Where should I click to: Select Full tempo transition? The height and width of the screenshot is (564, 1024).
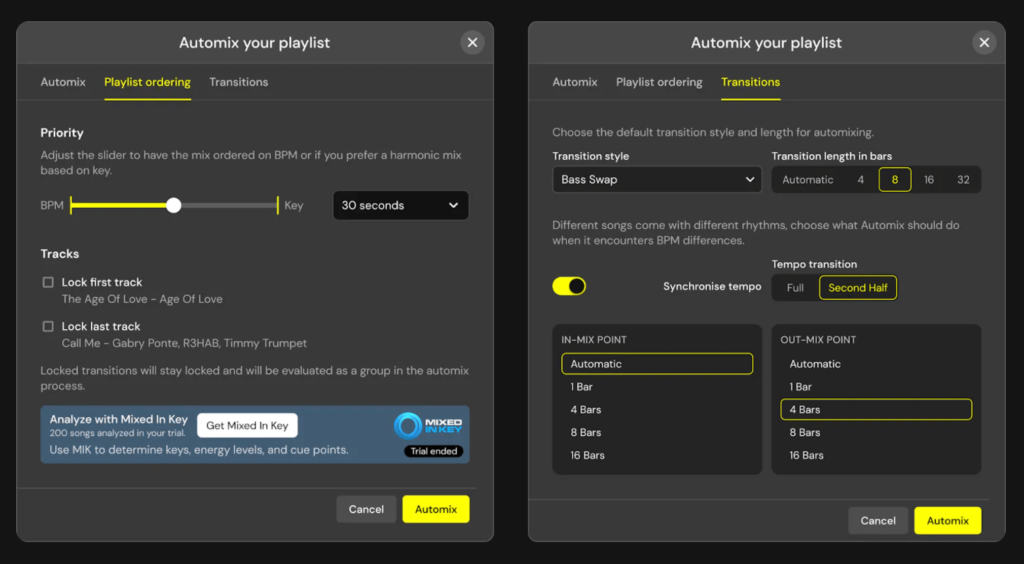point(795,287)
